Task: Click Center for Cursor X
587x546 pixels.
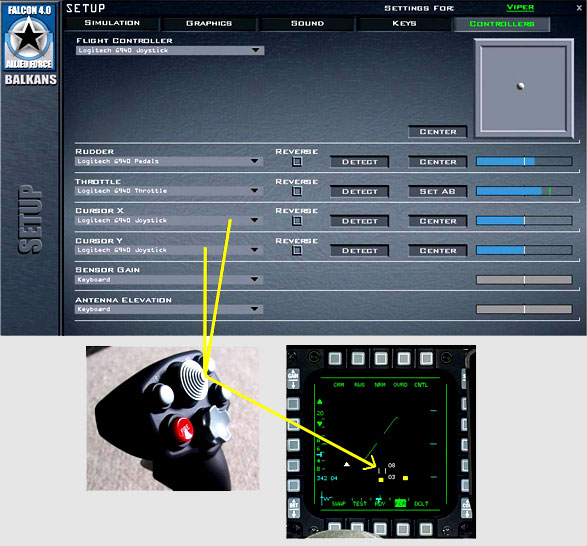Action: tap(438, 221)
